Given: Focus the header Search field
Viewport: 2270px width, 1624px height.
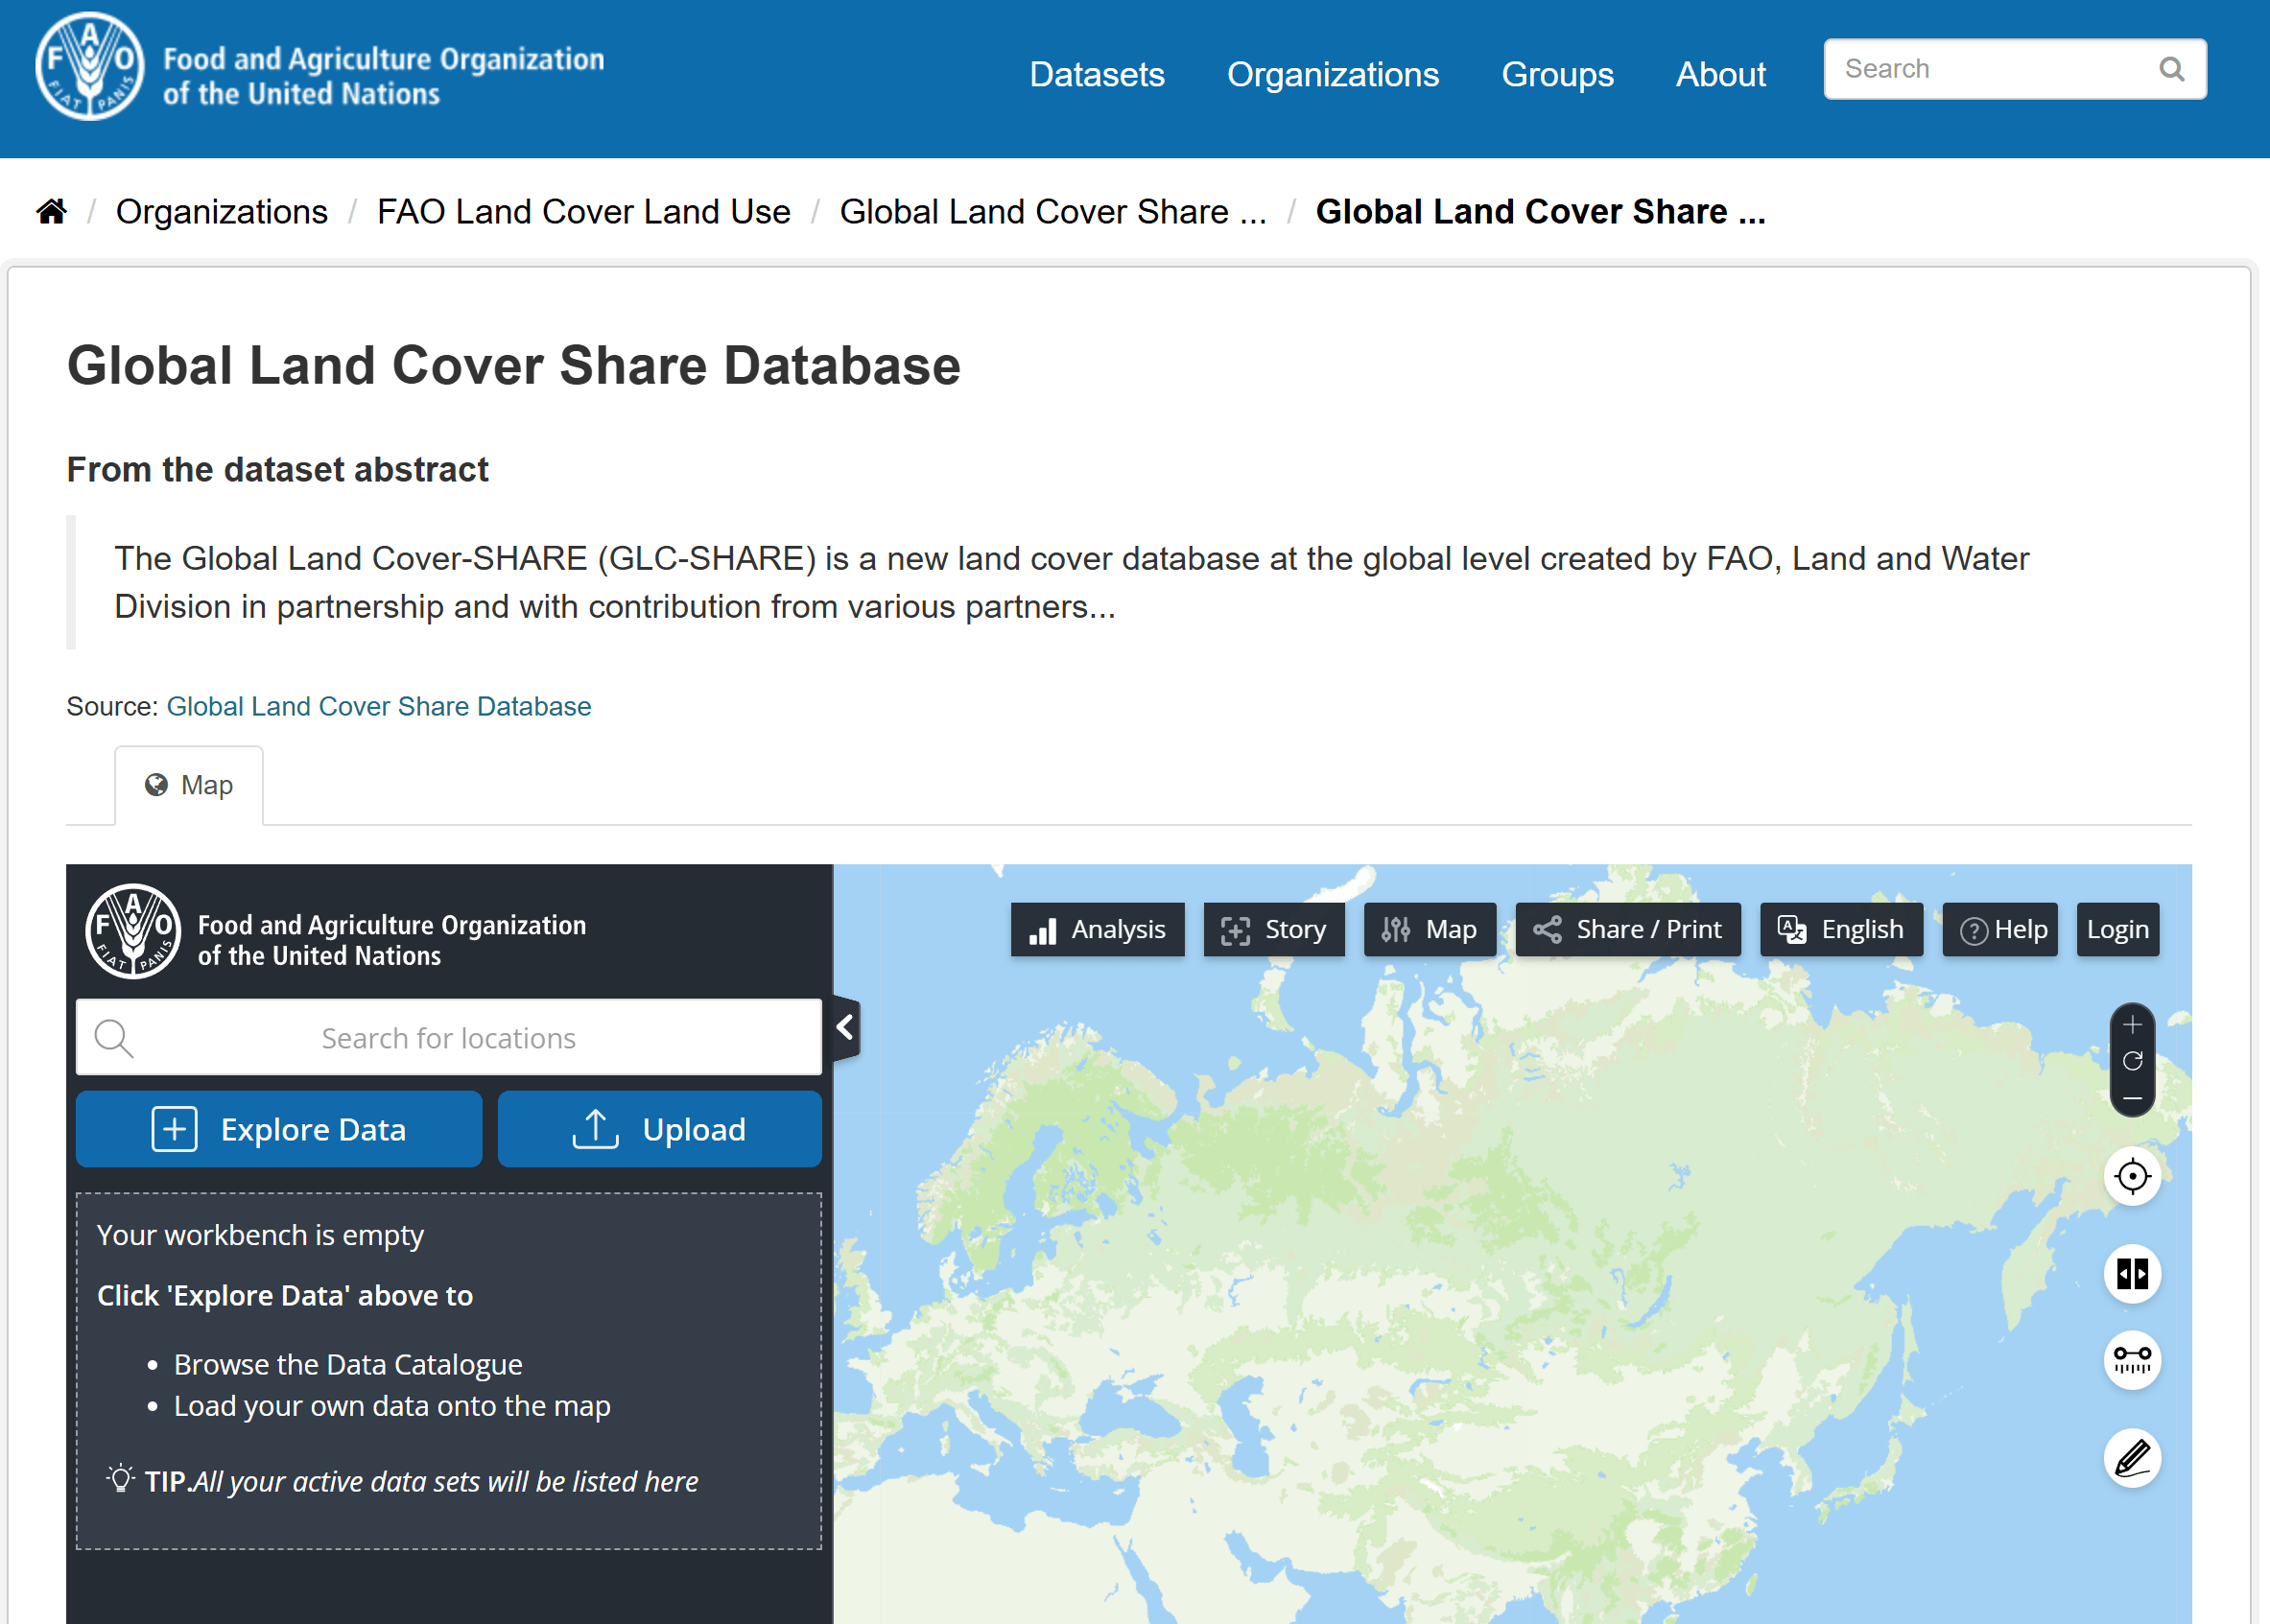Looking at the screenshot, I should coord(2015,69).
